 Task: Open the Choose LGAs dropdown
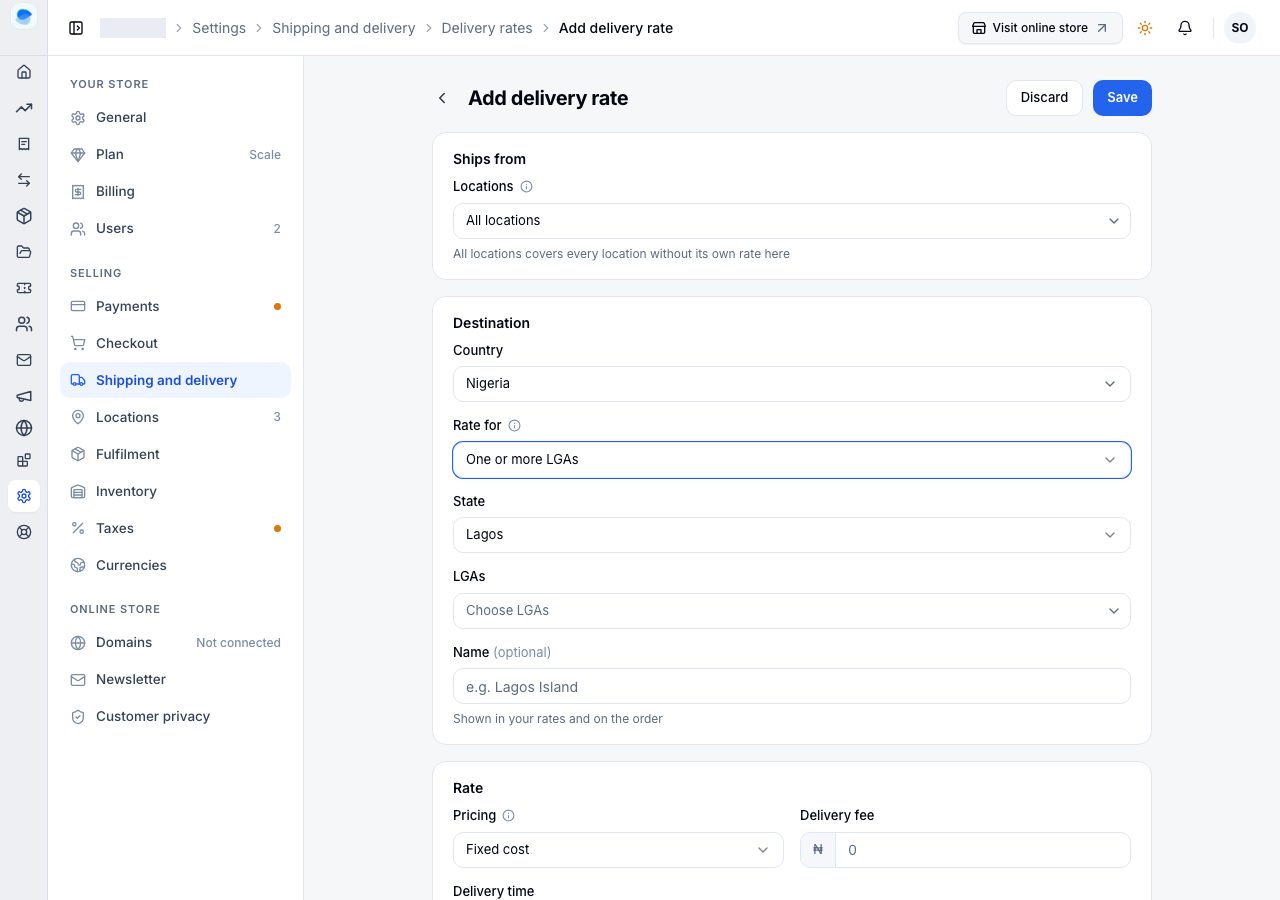pos(792,611)
